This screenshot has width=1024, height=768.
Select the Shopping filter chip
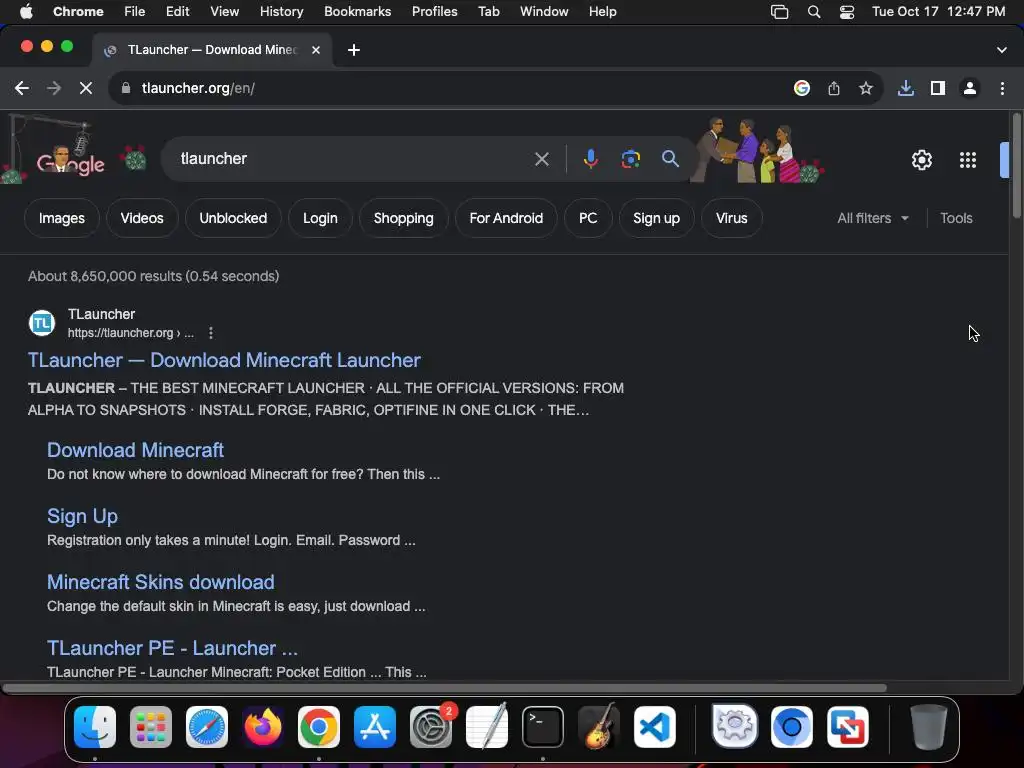(404, 218)
